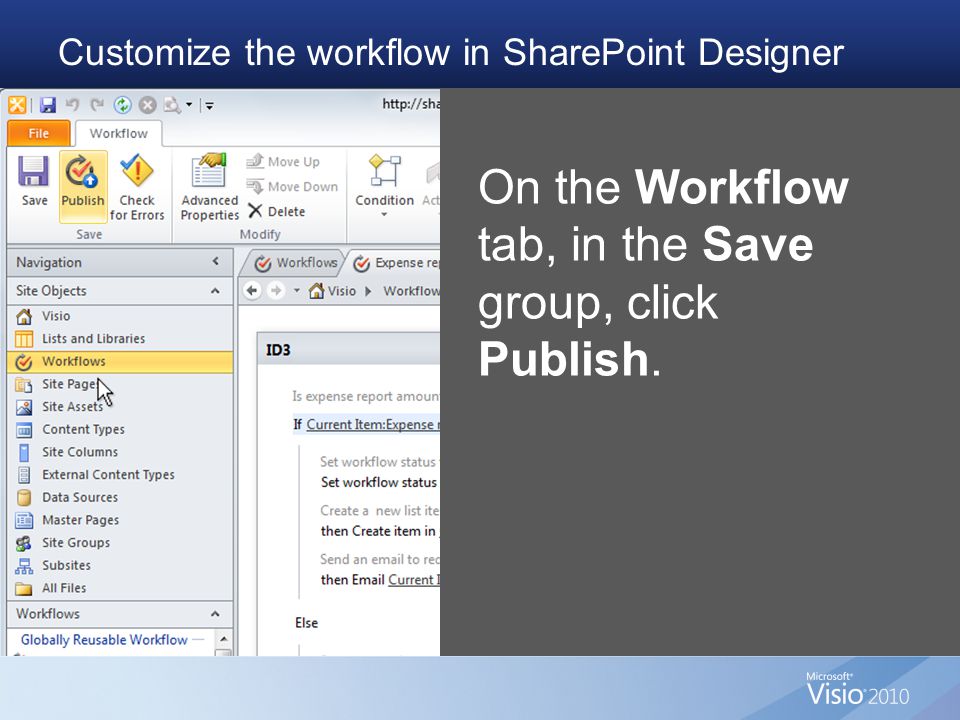Click the scroll up arrow in Workflows list
The height and width of the screenshot is (720, 960).
[223, 639]
